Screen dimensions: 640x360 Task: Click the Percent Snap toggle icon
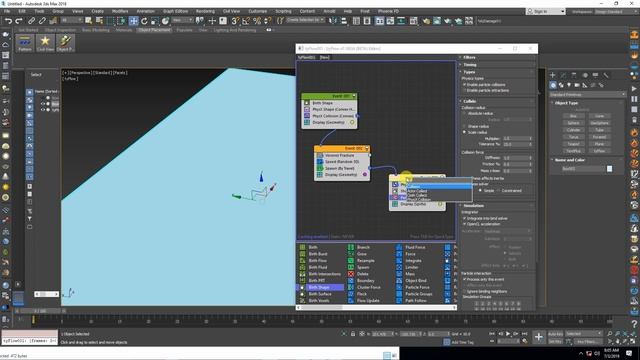coord(257,21)
